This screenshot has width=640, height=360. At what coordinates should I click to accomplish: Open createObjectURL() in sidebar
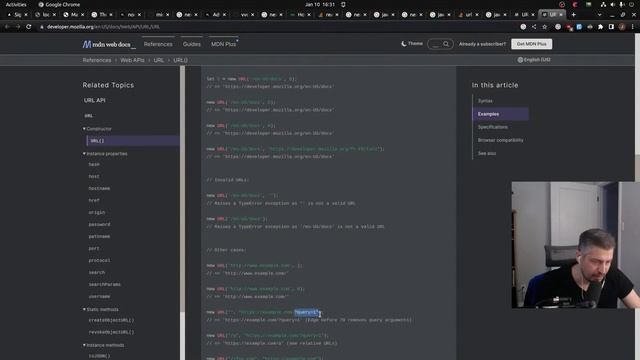click(111, 320)
